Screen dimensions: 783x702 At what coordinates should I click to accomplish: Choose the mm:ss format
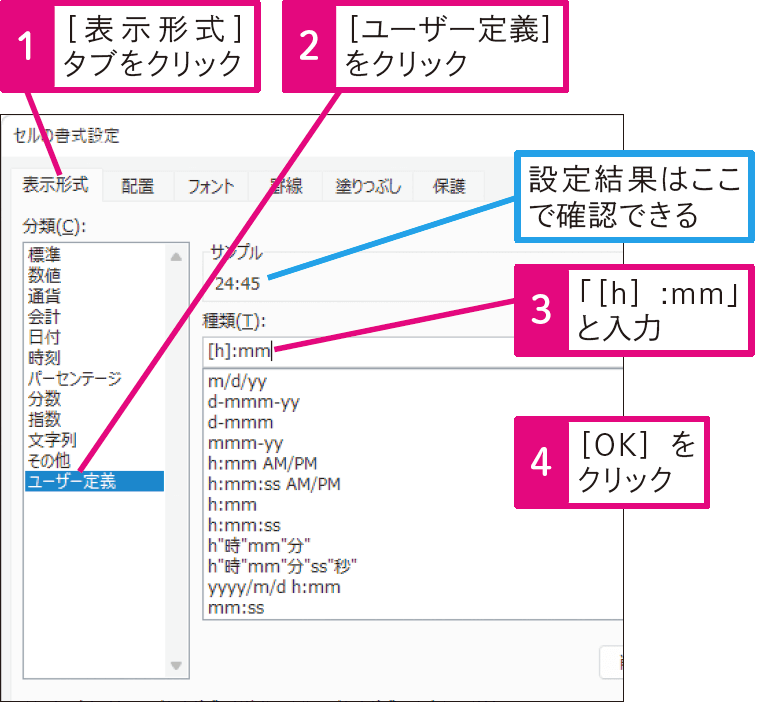click(x=236, y=608)
